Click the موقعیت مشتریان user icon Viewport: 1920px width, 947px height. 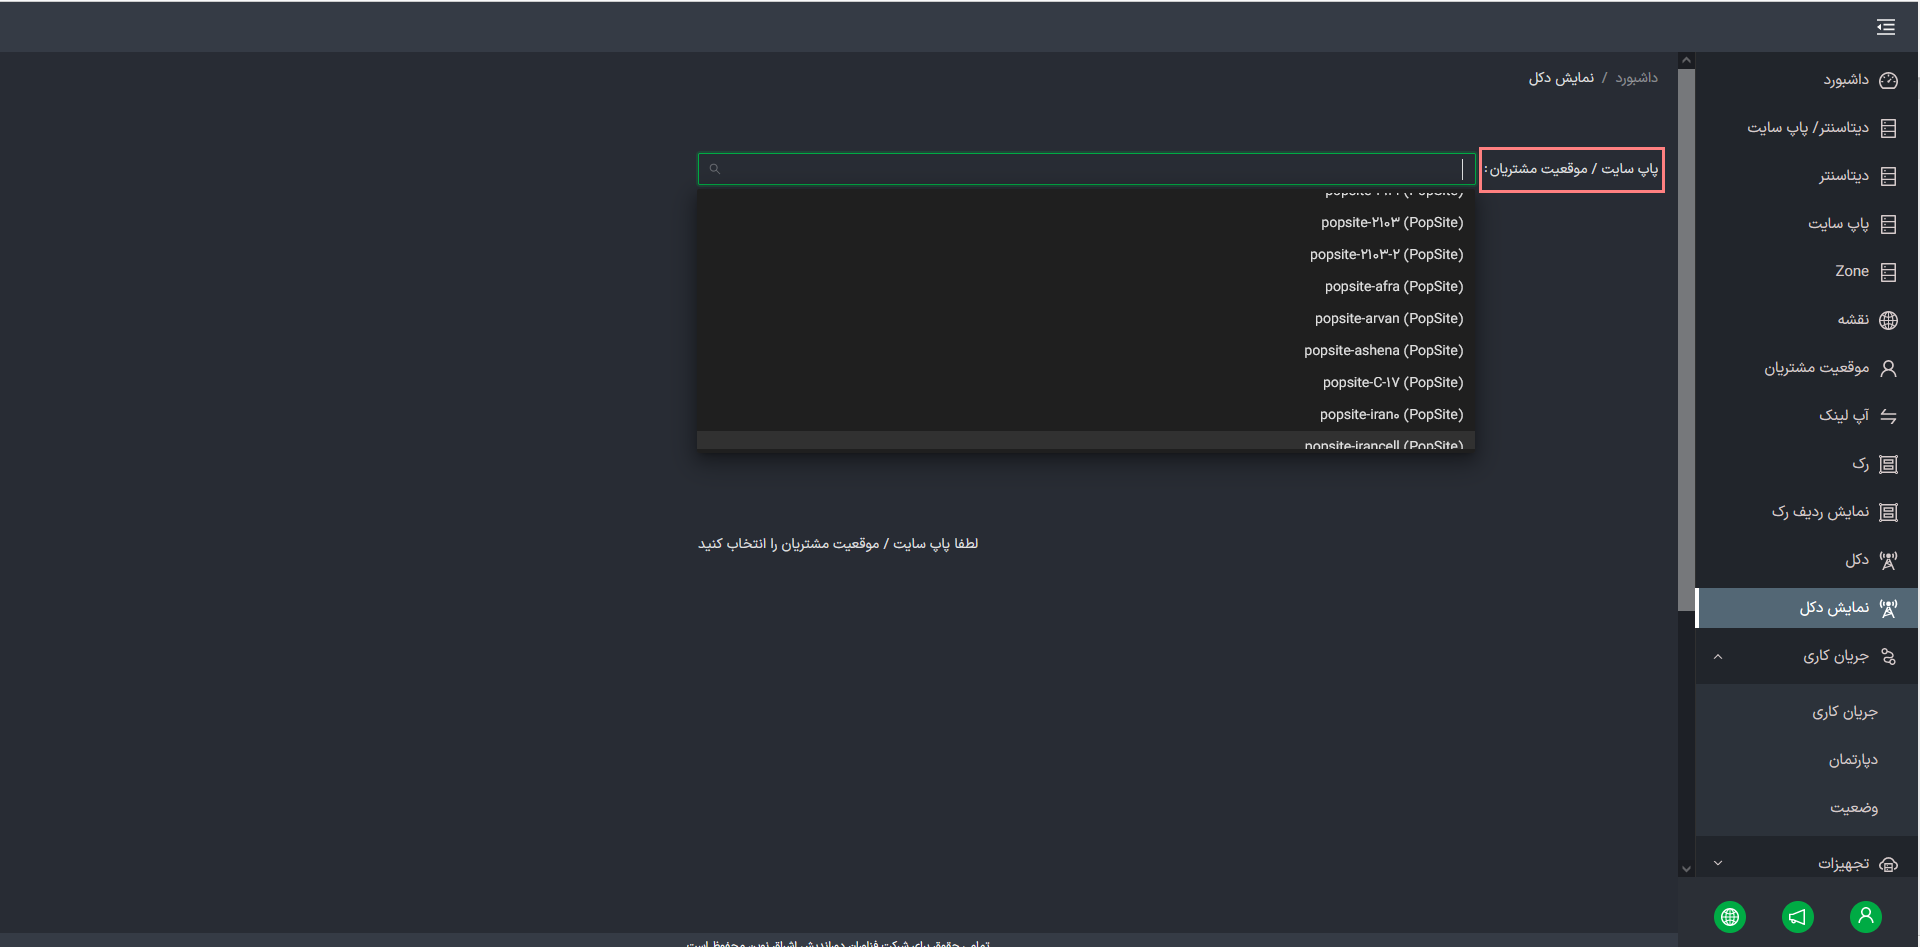point(1888,368)
